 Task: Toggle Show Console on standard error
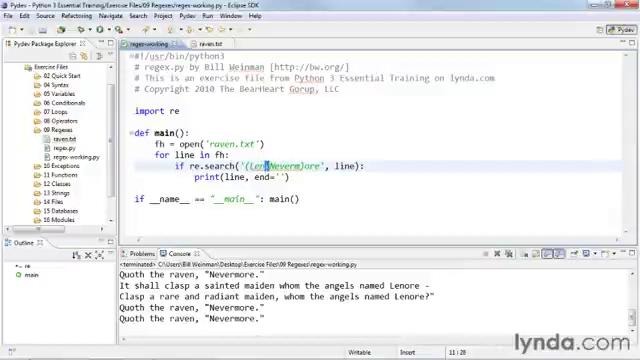(x=559, y=254)
